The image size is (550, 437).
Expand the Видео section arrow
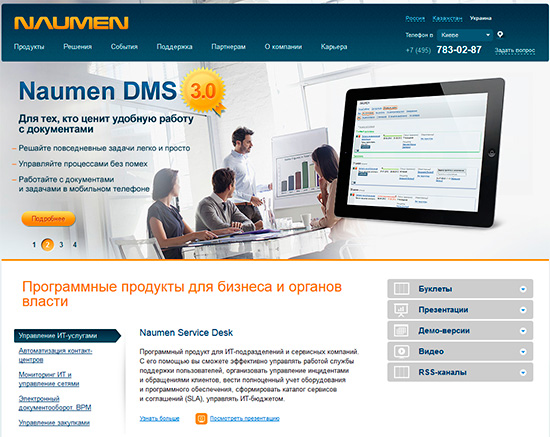[523, 351]
